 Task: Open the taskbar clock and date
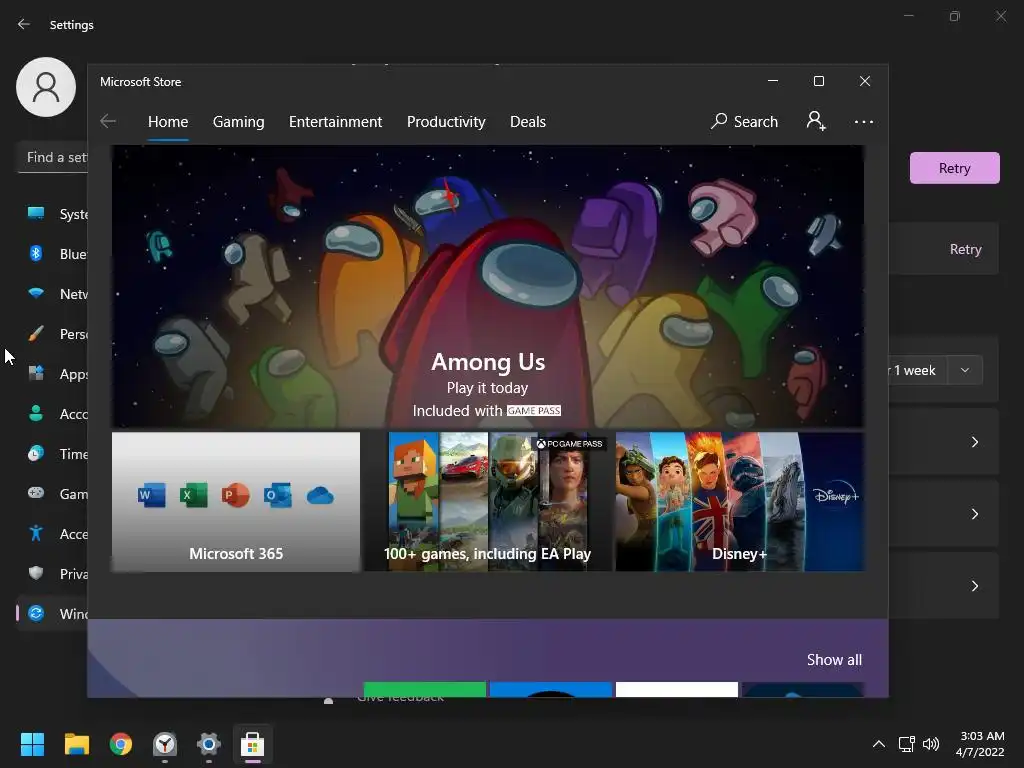click(980, 744)
